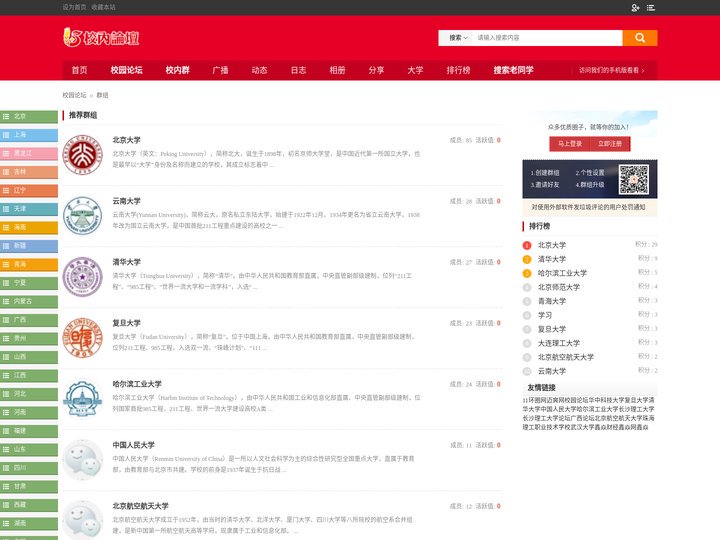
Task: Select 黑龙江 region in left sidebar
Action: (29, 153)
